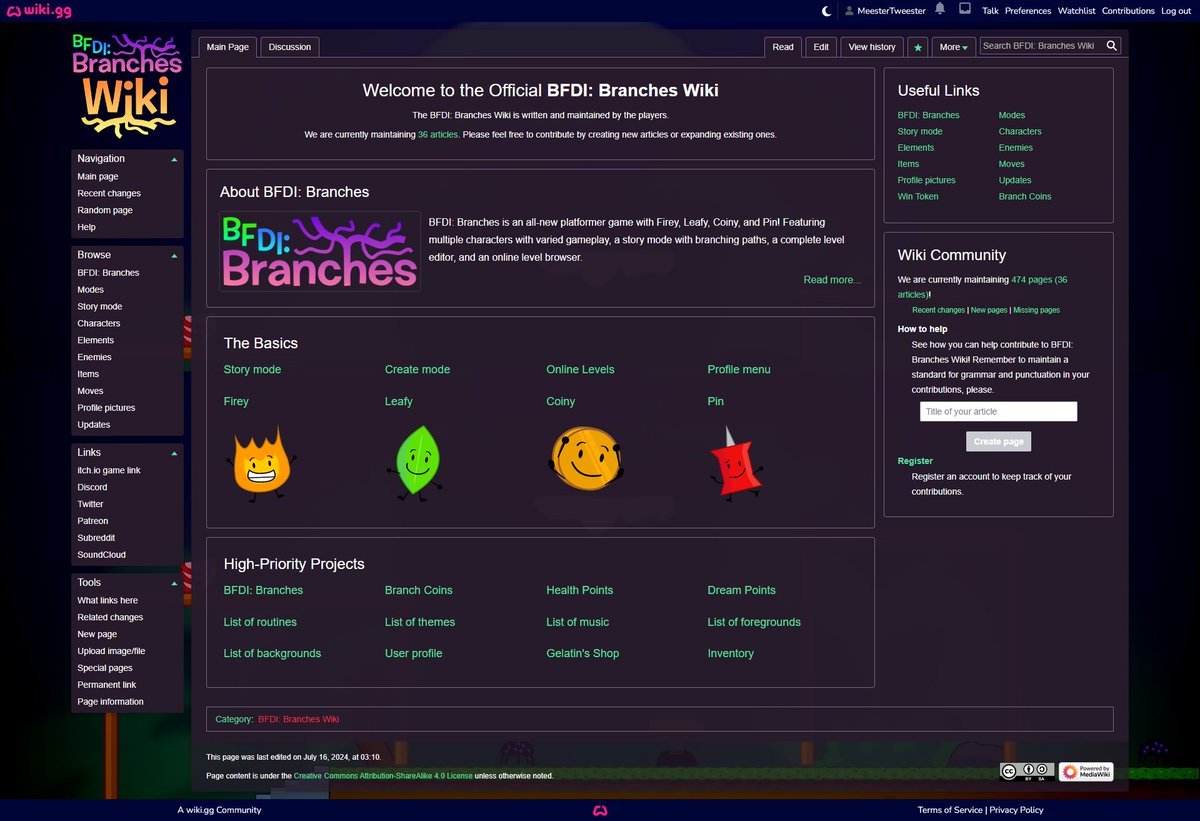Open the Firey character image

click(x=260, y=463)
